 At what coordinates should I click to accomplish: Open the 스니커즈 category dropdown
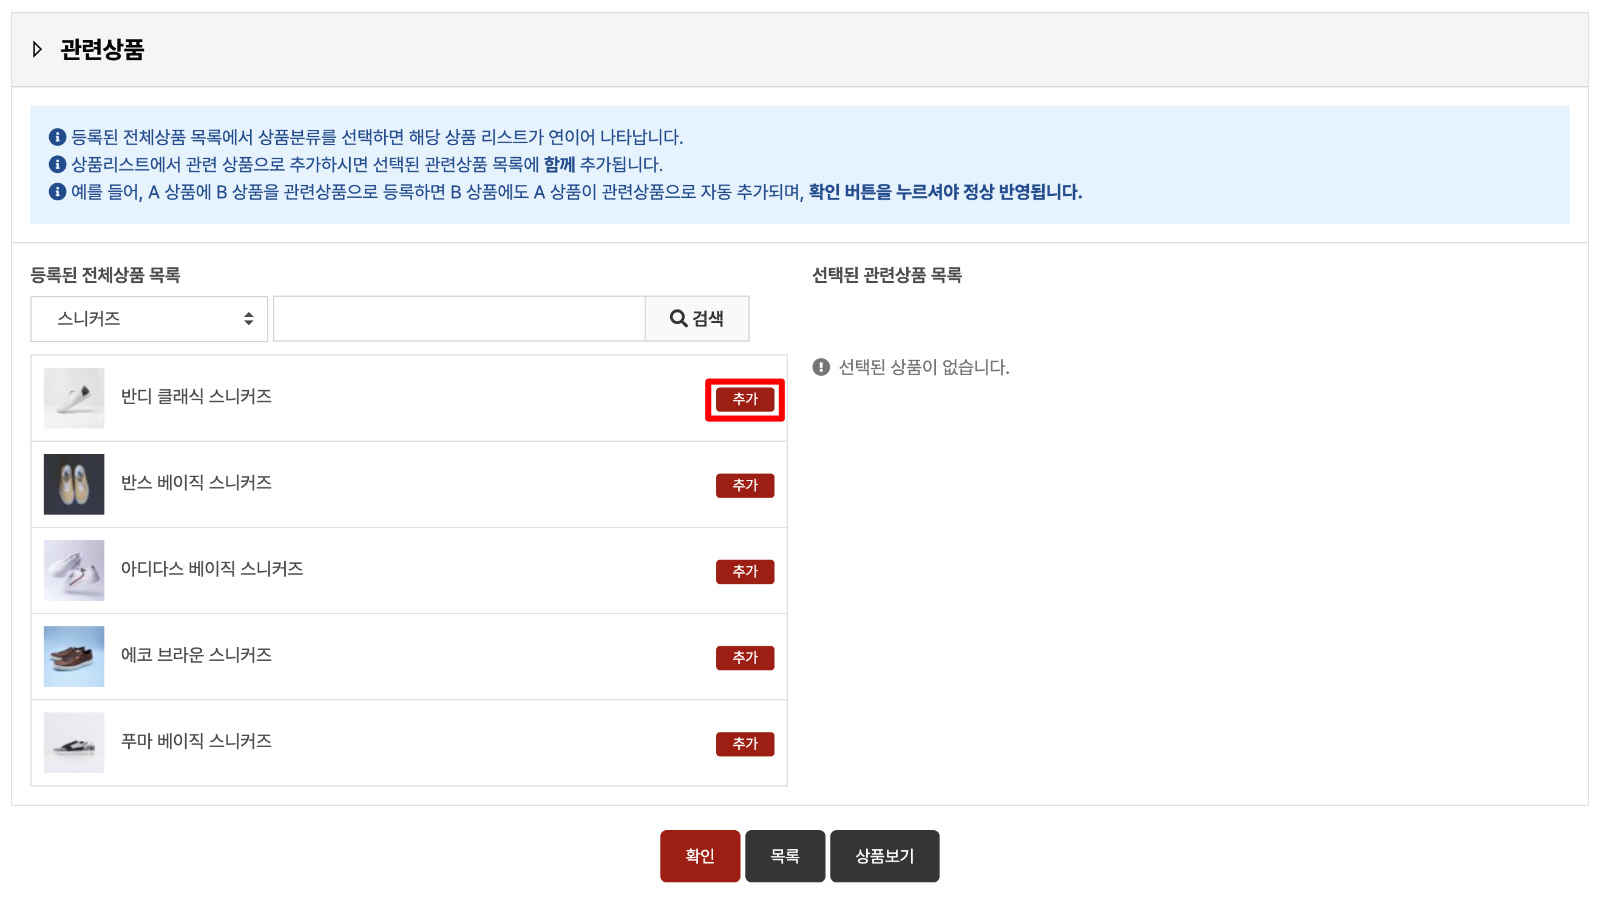click(x=149, y=319)
